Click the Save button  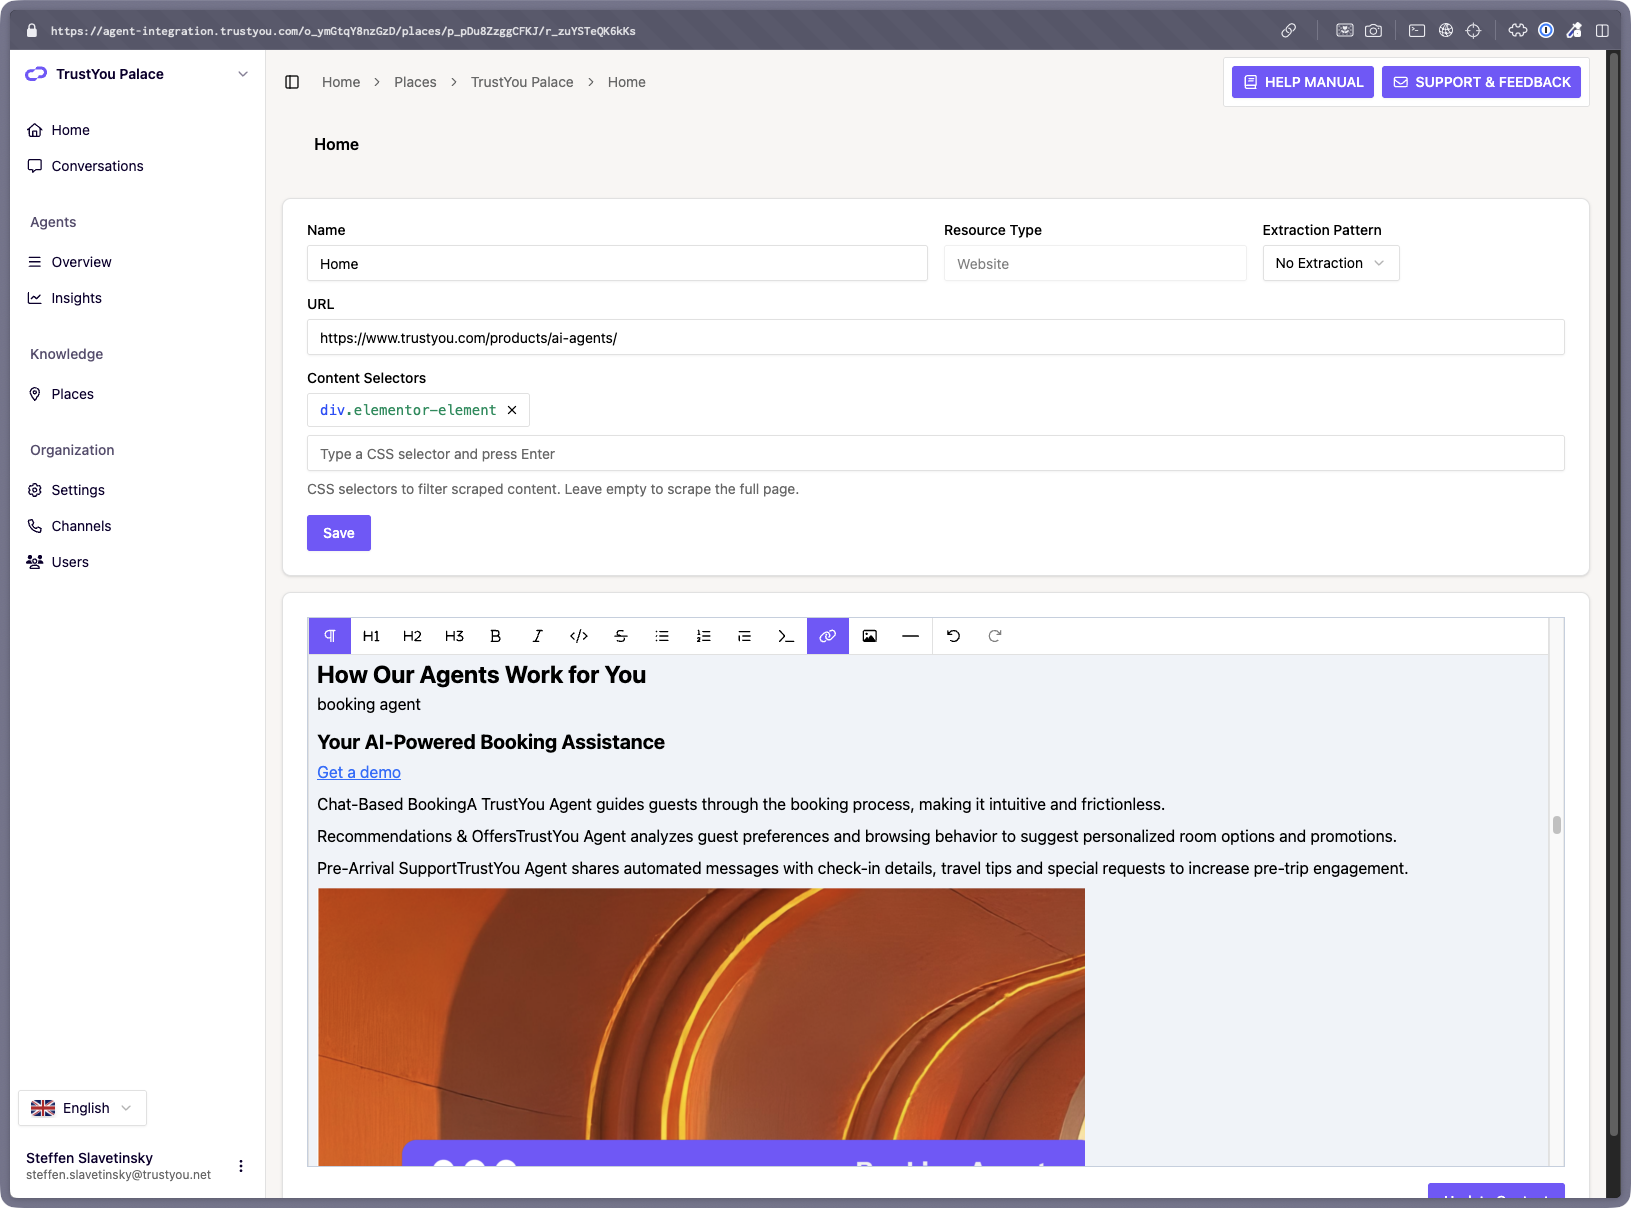click(339, 533)
